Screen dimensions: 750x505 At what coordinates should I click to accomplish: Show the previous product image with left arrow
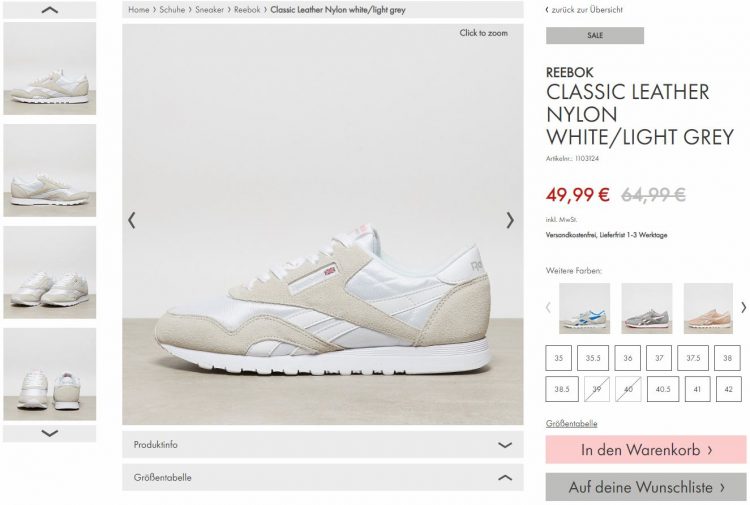(x=132, y=220)
